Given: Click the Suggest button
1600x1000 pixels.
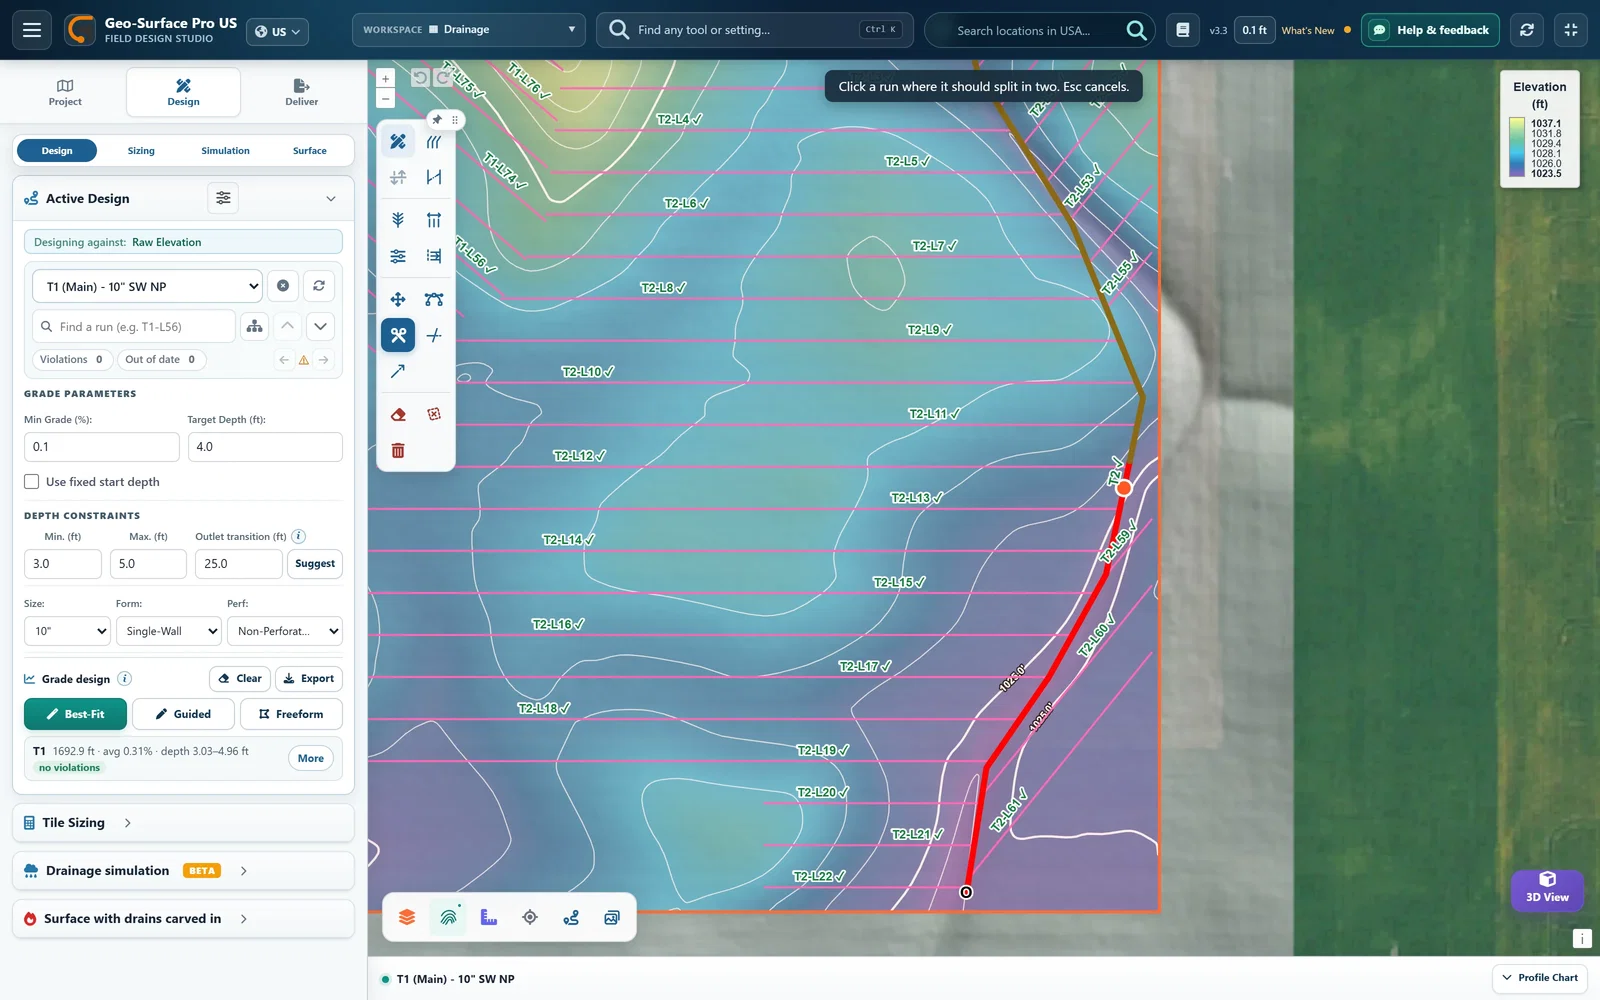Looking at the screenshot, I should pyautogui.click(x=315, y=564).
